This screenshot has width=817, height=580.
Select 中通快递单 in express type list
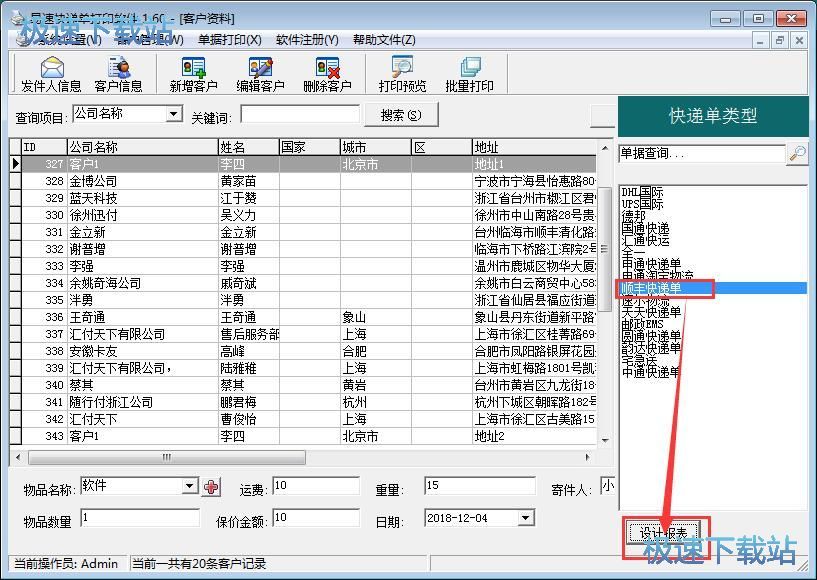tap(651, 372)
